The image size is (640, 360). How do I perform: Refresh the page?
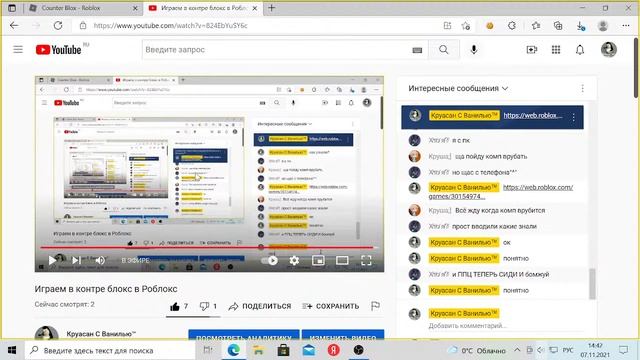click(x=58, y=26)
